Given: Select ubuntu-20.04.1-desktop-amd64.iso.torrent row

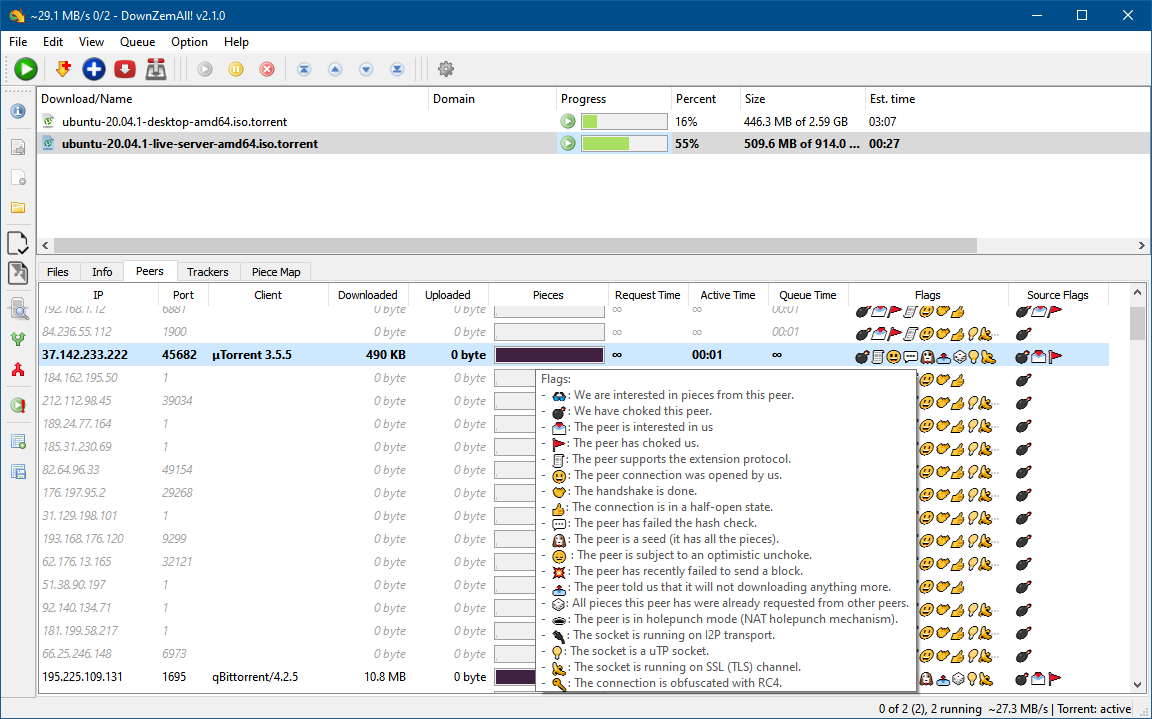Looking at the screenshot, I should click(594, 121).
